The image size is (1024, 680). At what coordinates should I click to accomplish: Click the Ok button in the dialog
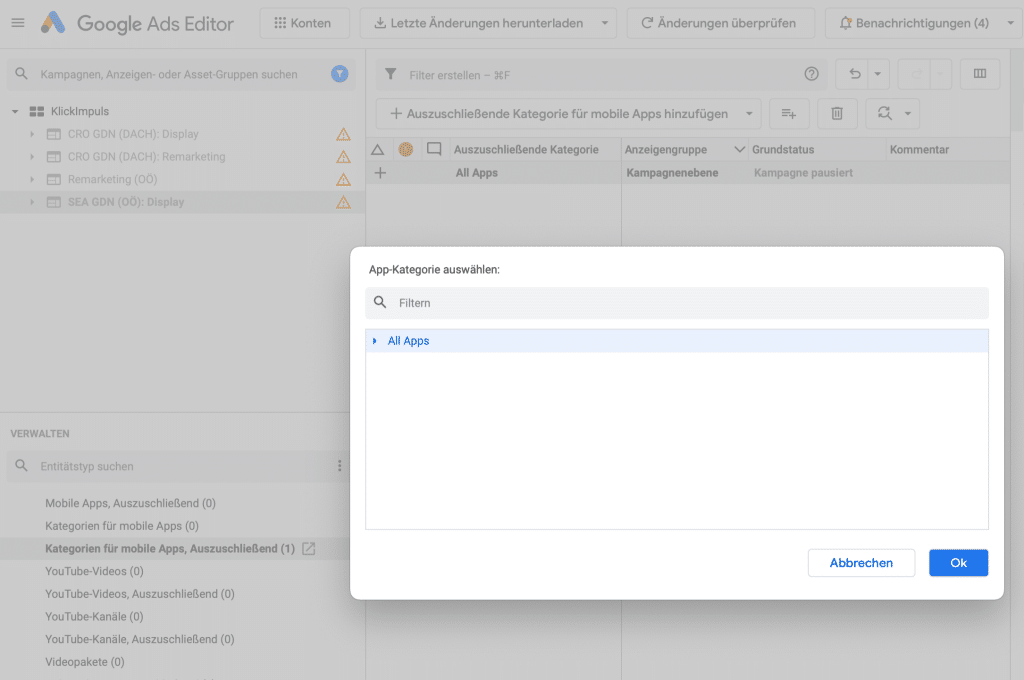[x=957, y=562]
